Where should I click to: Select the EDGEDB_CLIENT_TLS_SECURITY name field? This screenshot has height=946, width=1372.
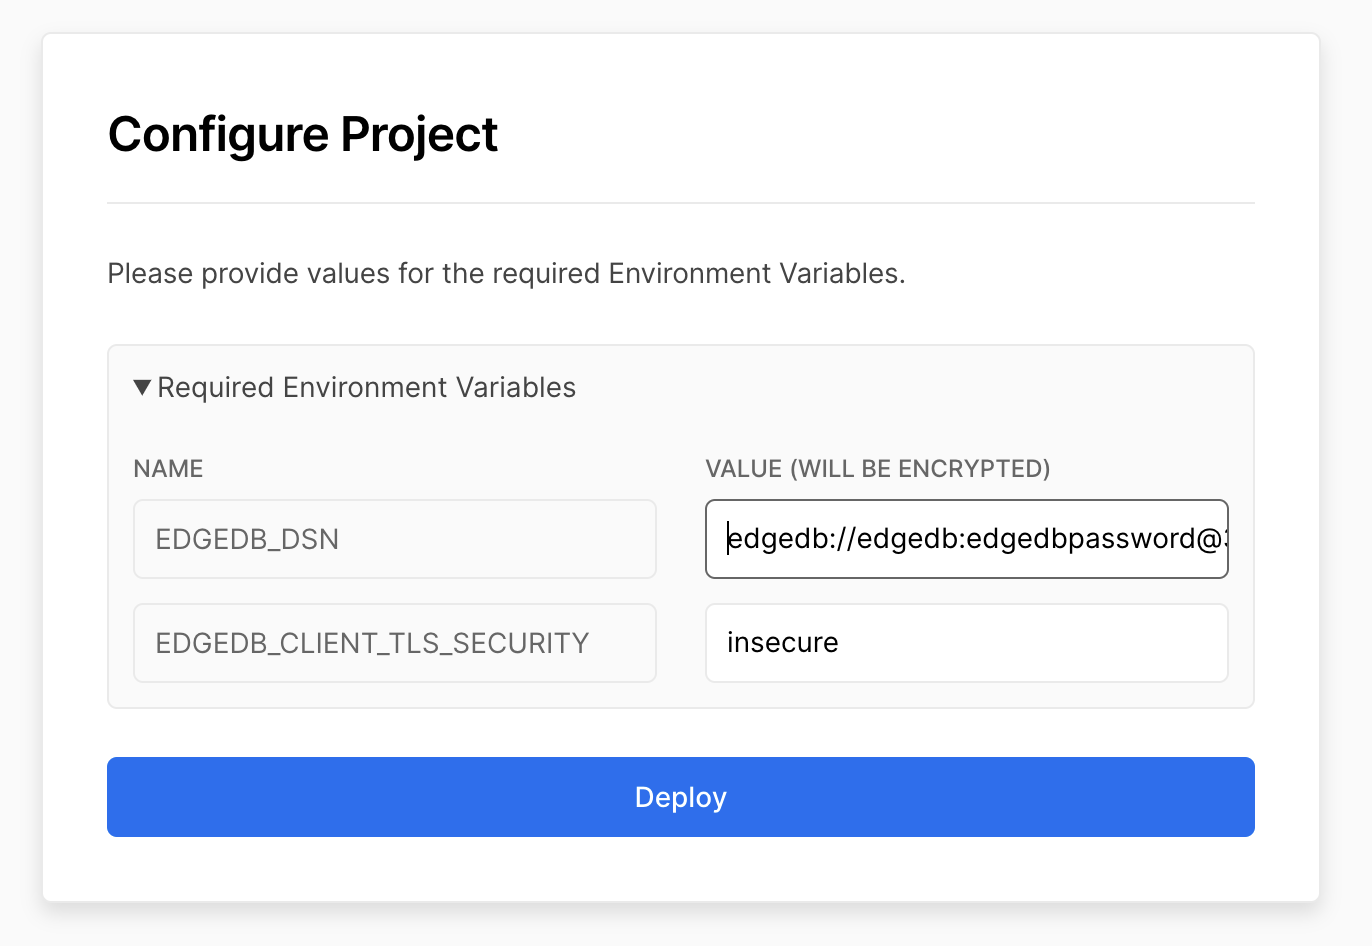395,643
